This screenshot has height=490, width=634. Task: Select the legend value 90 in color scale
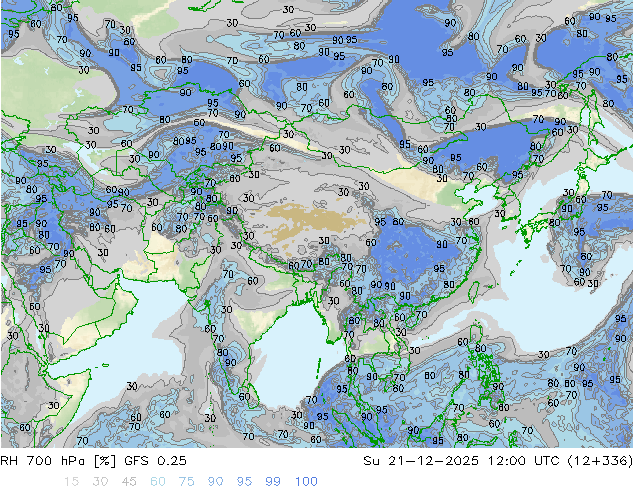(x=216, y=482)
